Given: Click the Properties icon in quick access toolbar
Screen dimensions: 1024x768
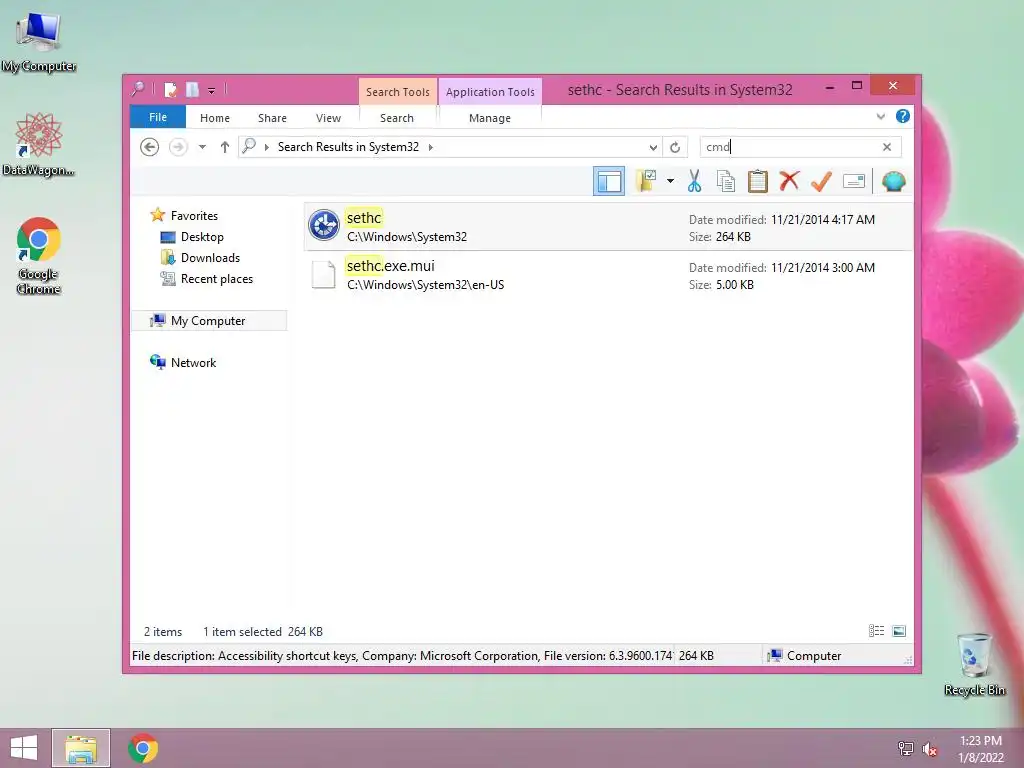Looking at the screenshot, I should [170, 89].
